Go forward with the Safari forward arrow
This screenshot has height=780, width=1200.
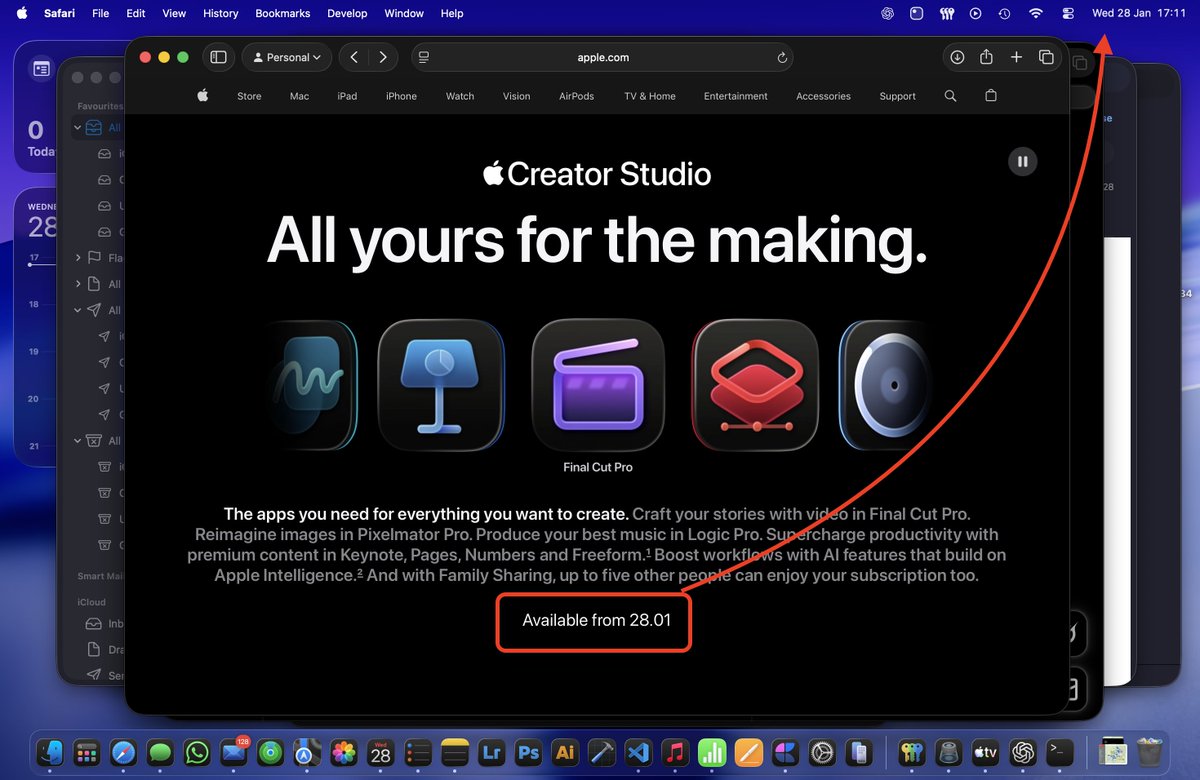tap(383, 57)
